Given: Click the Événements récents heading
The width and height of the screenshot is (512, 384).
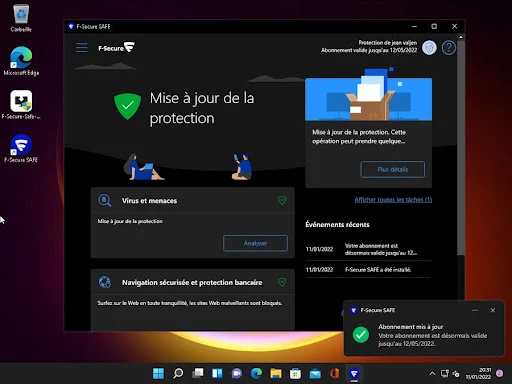Looking at the screenshot, I should pyautogui.click(x=337, y=225).
